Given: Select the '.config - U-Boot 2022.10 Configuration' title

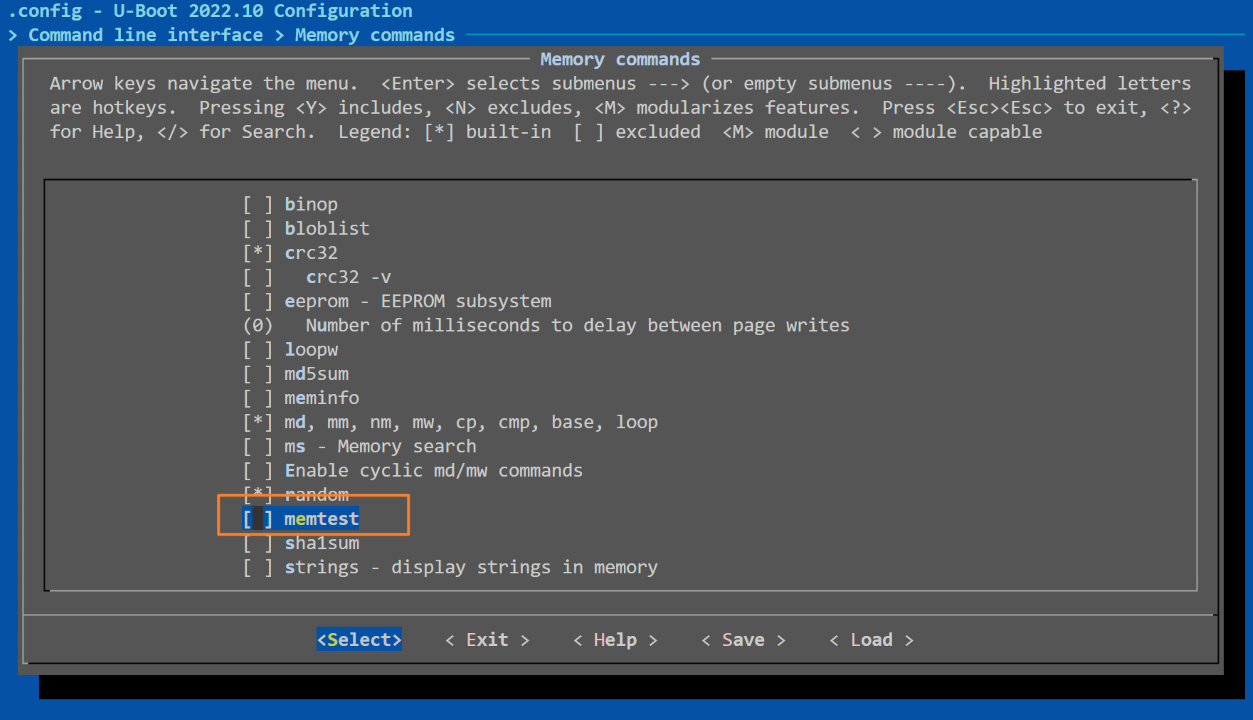Looking at the screenshot, I should [210, 11].
